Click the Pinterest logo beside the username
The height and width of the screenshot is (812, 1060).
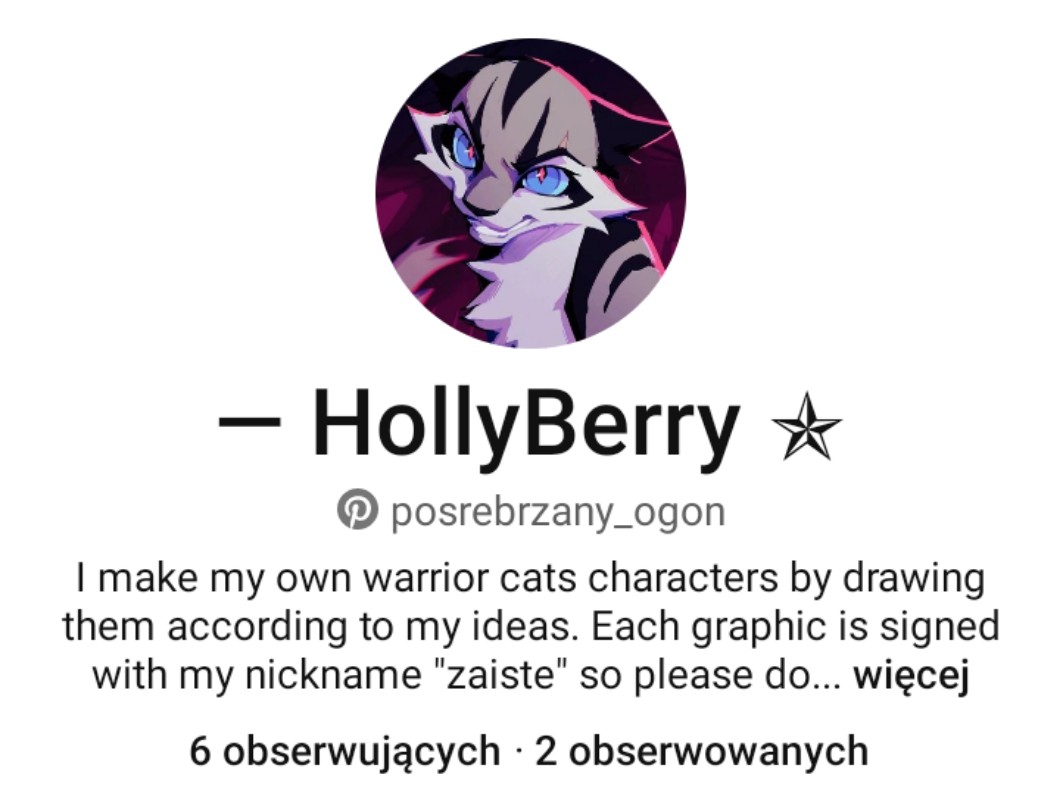tap(357, 509)
